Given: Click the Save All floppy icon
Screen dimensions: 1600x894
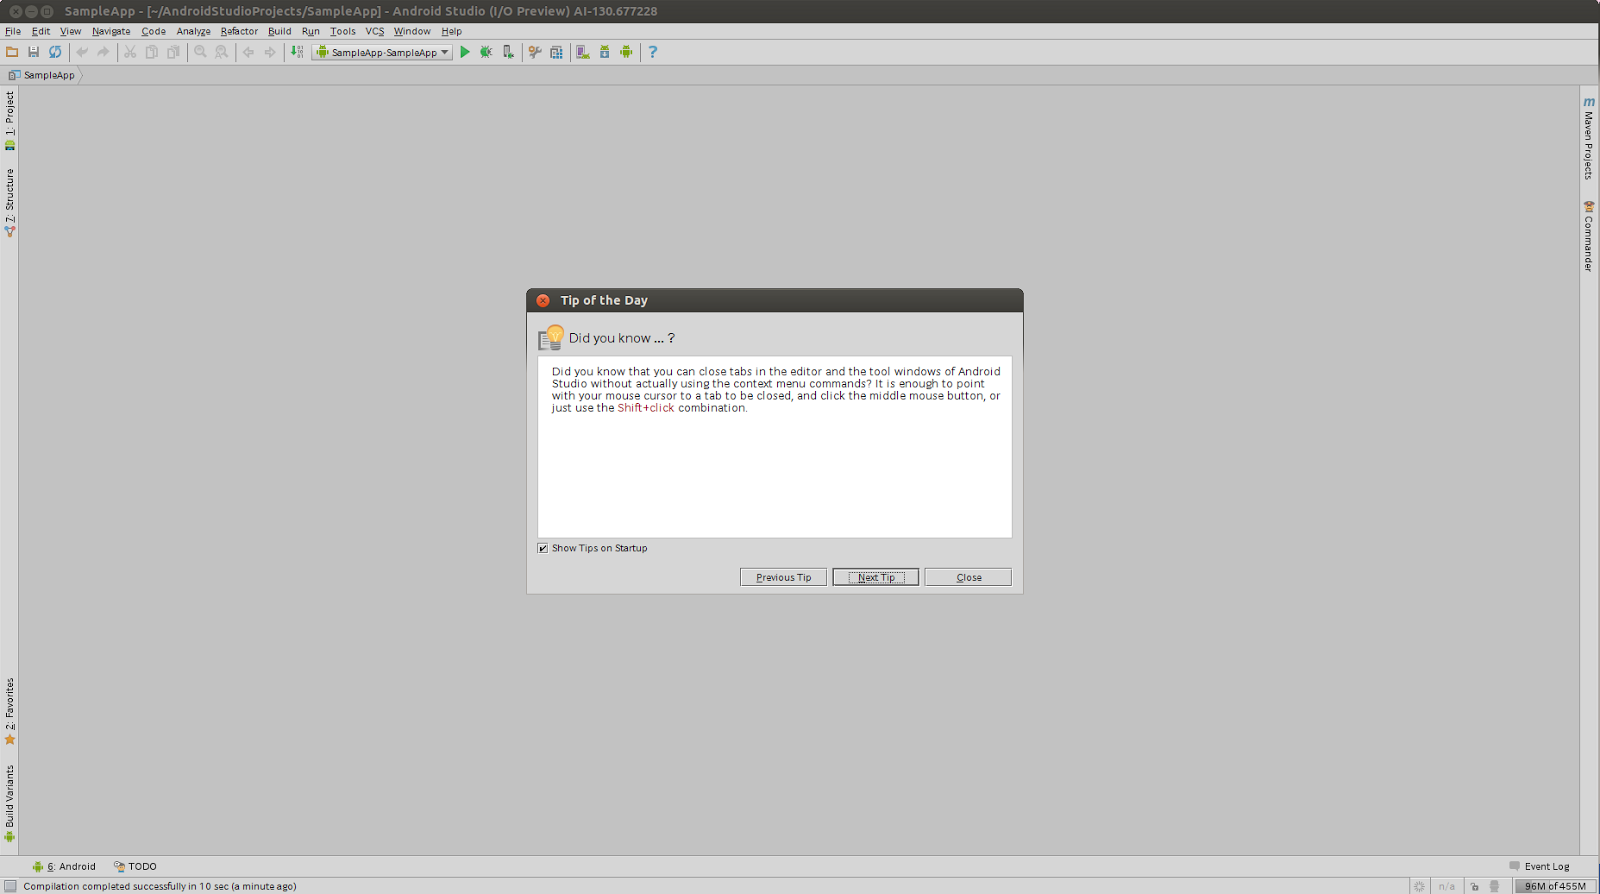Looking at the screenshot, I should click(33, 52).
